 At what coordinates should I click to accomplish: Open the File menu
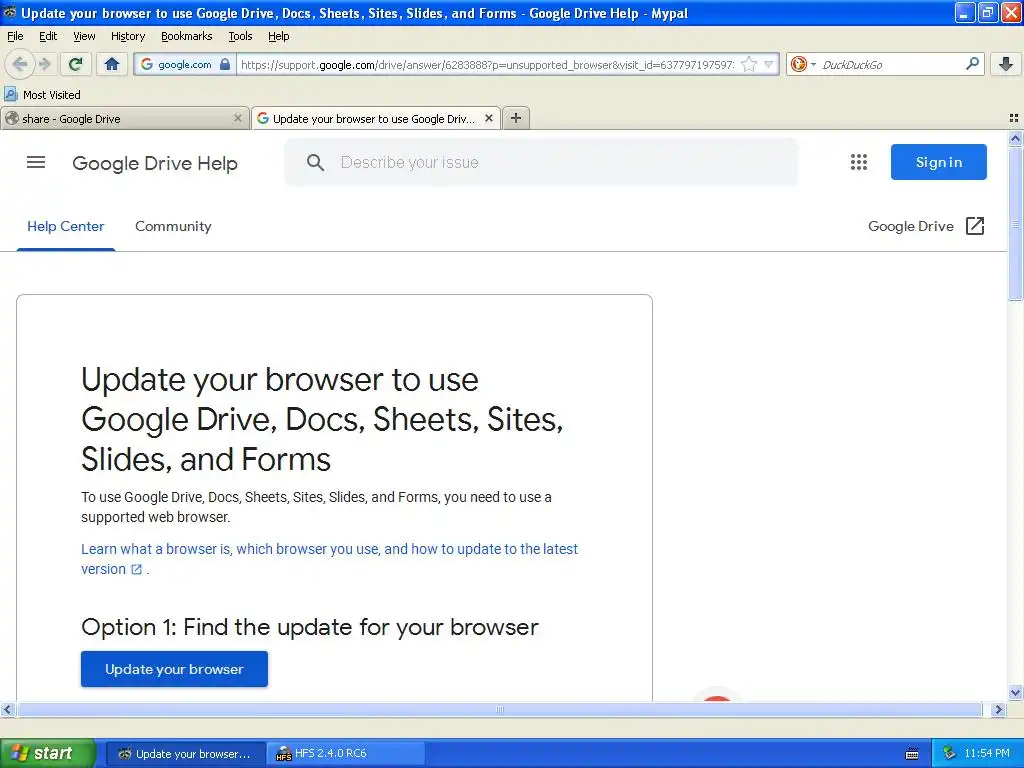coord(15,36)
